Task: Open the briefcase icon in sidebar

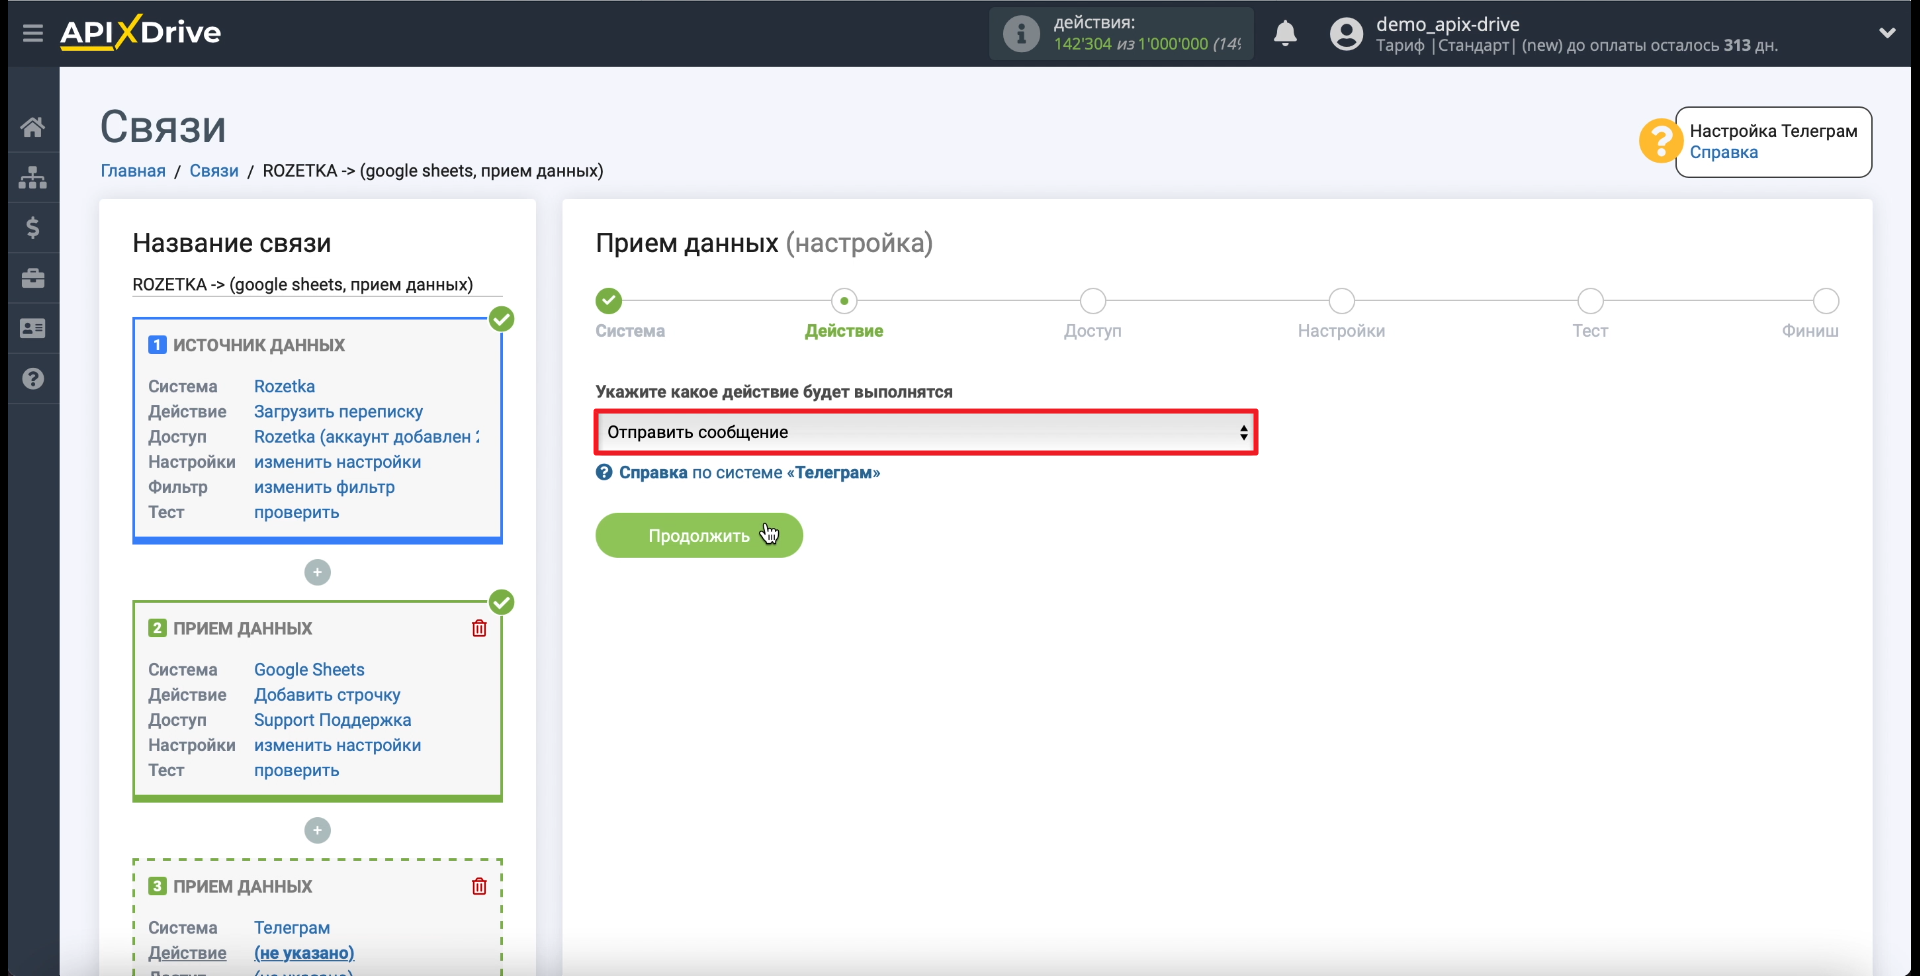Action: click(33, 278)
